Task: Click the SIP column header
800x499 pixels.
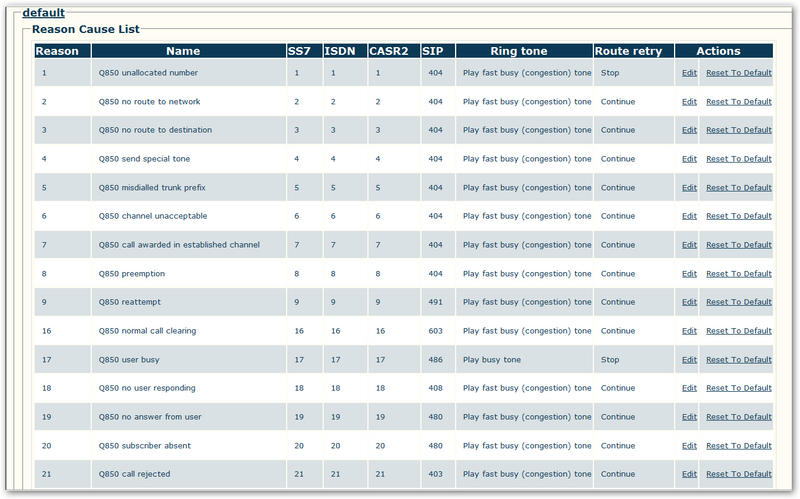Action: (438, 51)
